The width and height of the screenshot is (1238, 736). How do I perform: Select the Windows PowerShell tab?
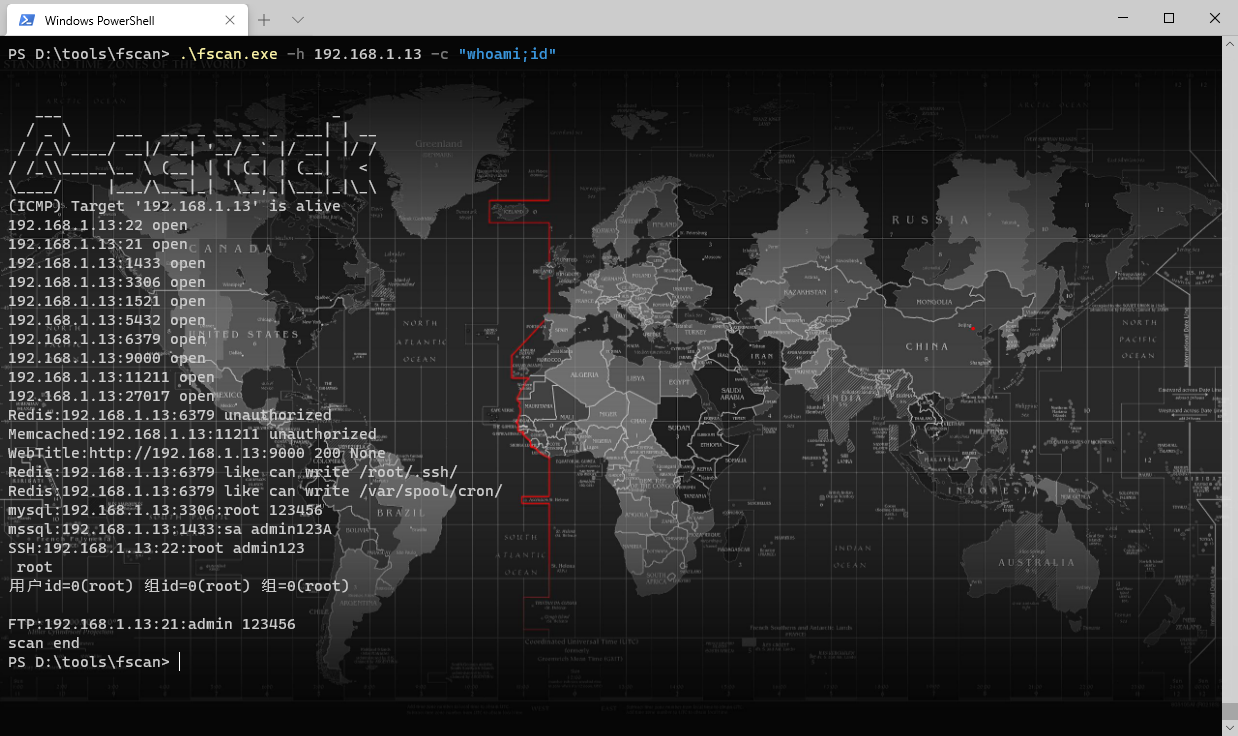(x=110, y=20)
